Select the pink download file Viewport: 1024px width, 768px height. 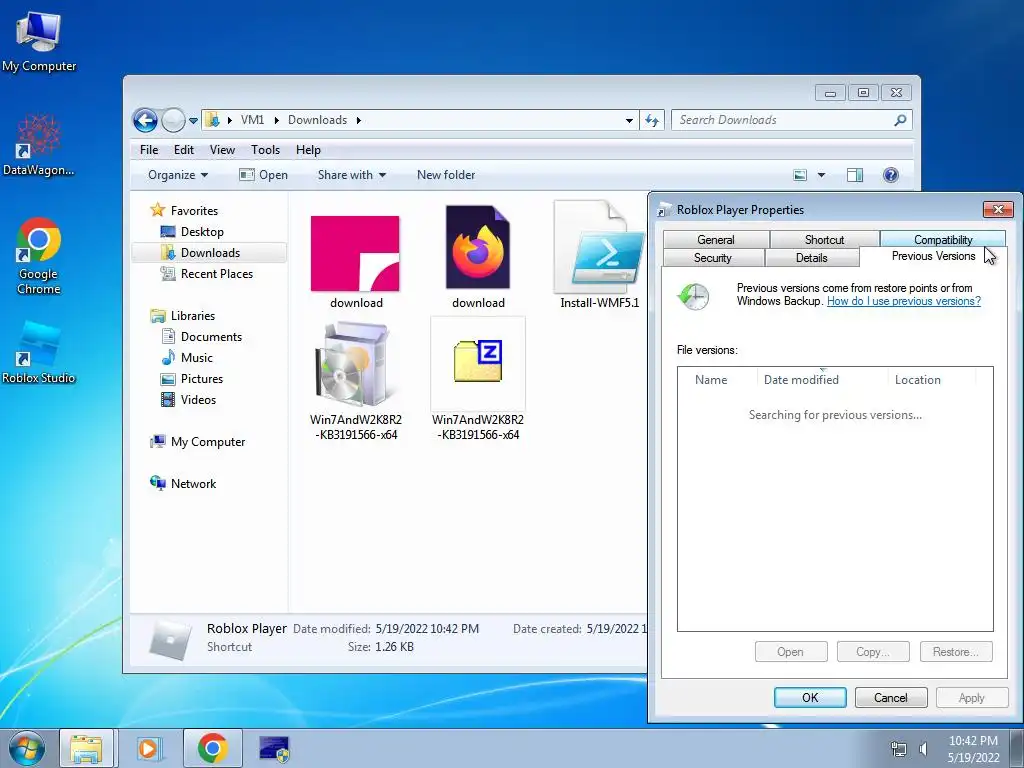pos(355,262)
